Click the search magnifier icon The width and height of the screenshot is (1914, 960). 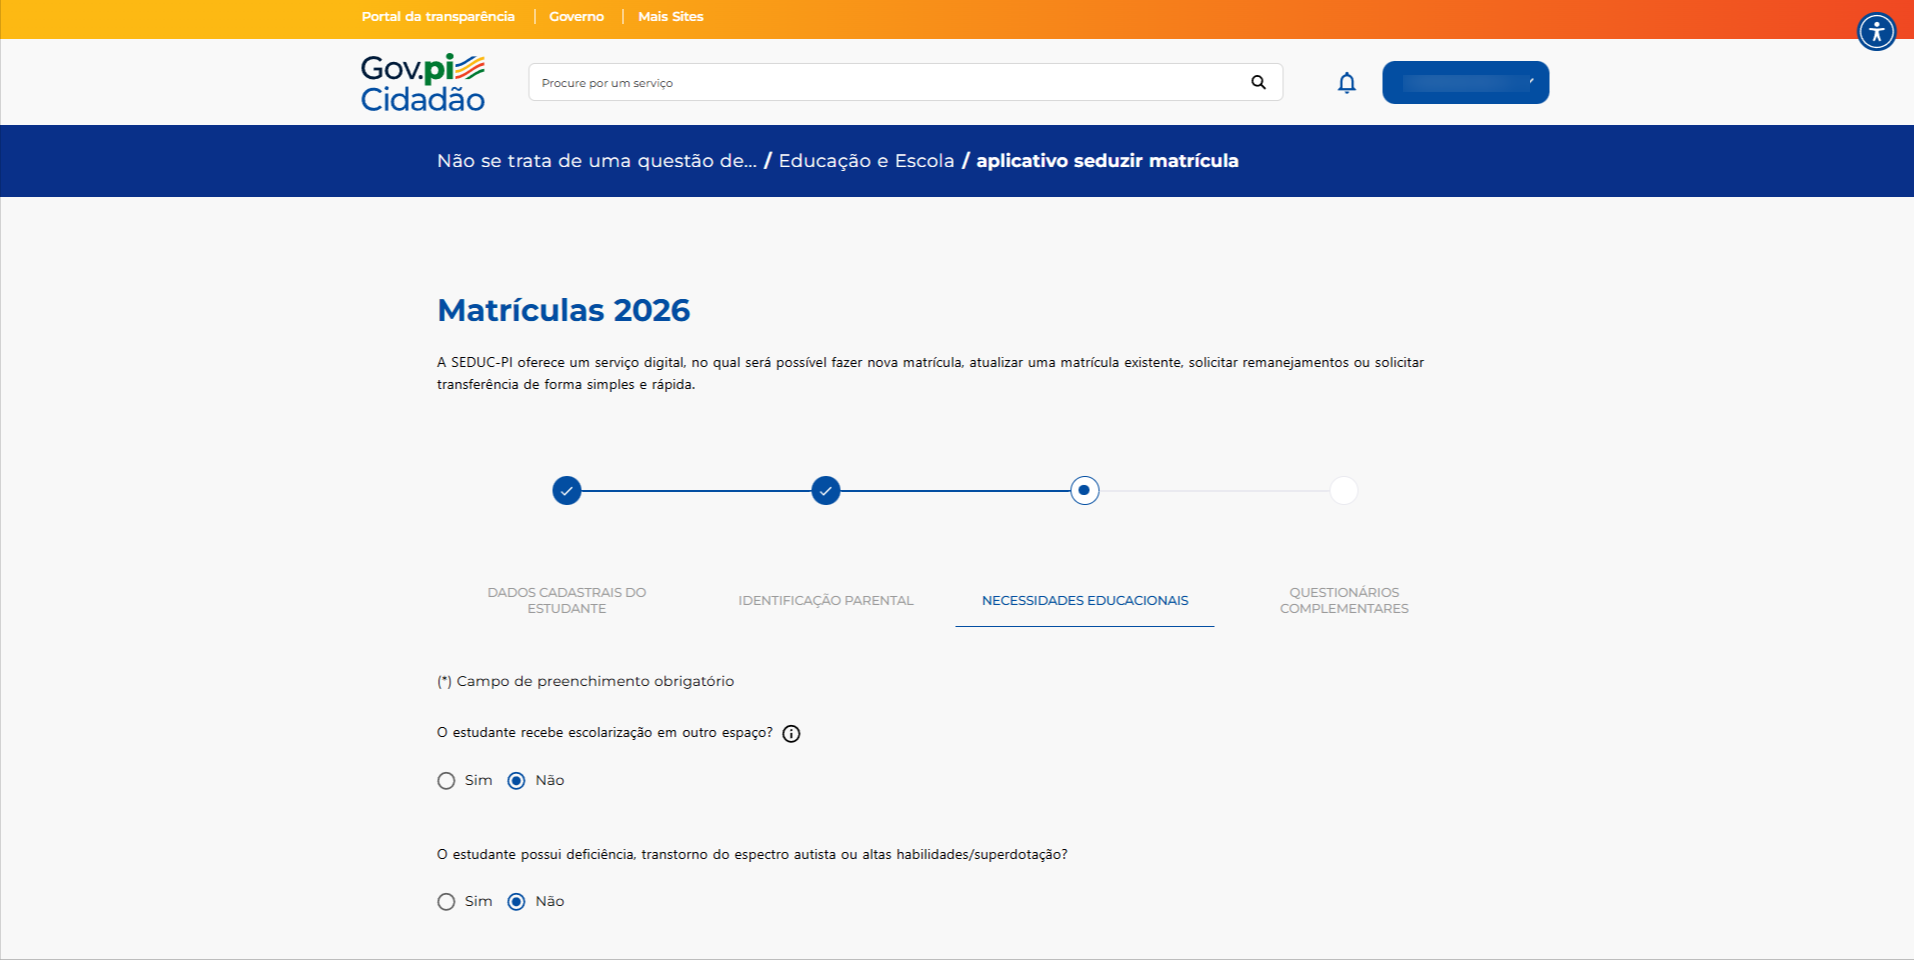1258,82
